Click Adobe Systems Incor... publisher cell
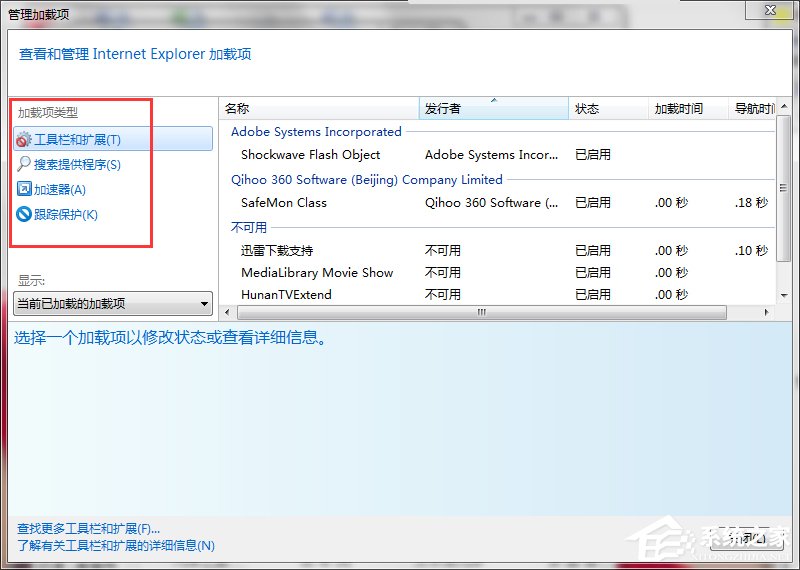This screenshot has height=570, width=800. 491,155
